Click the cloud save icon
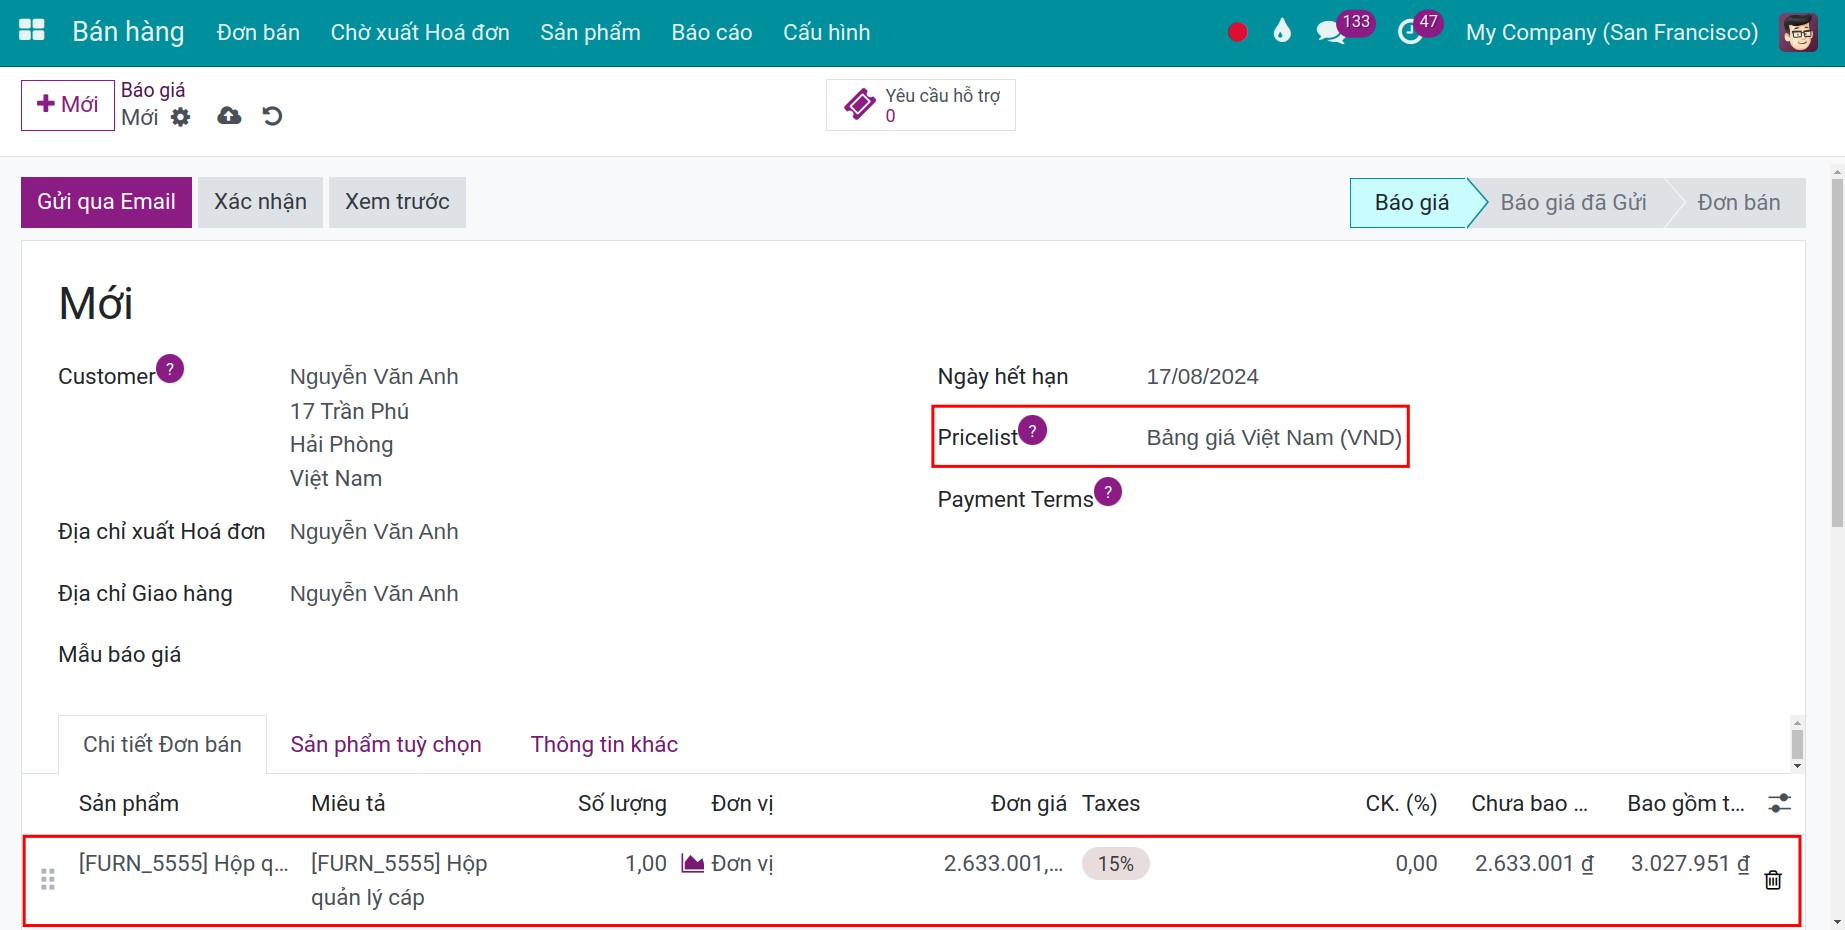Image resolution: width=1845 pixels, height=930 pixels. click(229, 116)
